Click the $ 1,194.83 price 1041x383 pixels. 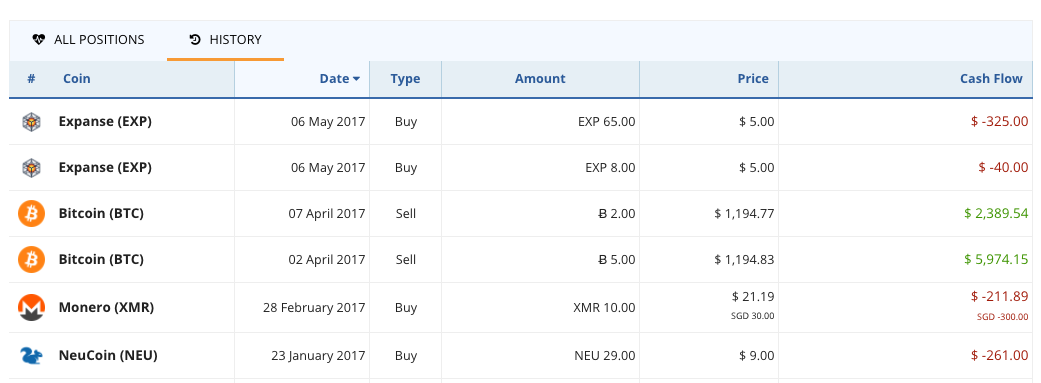[744, 260]
